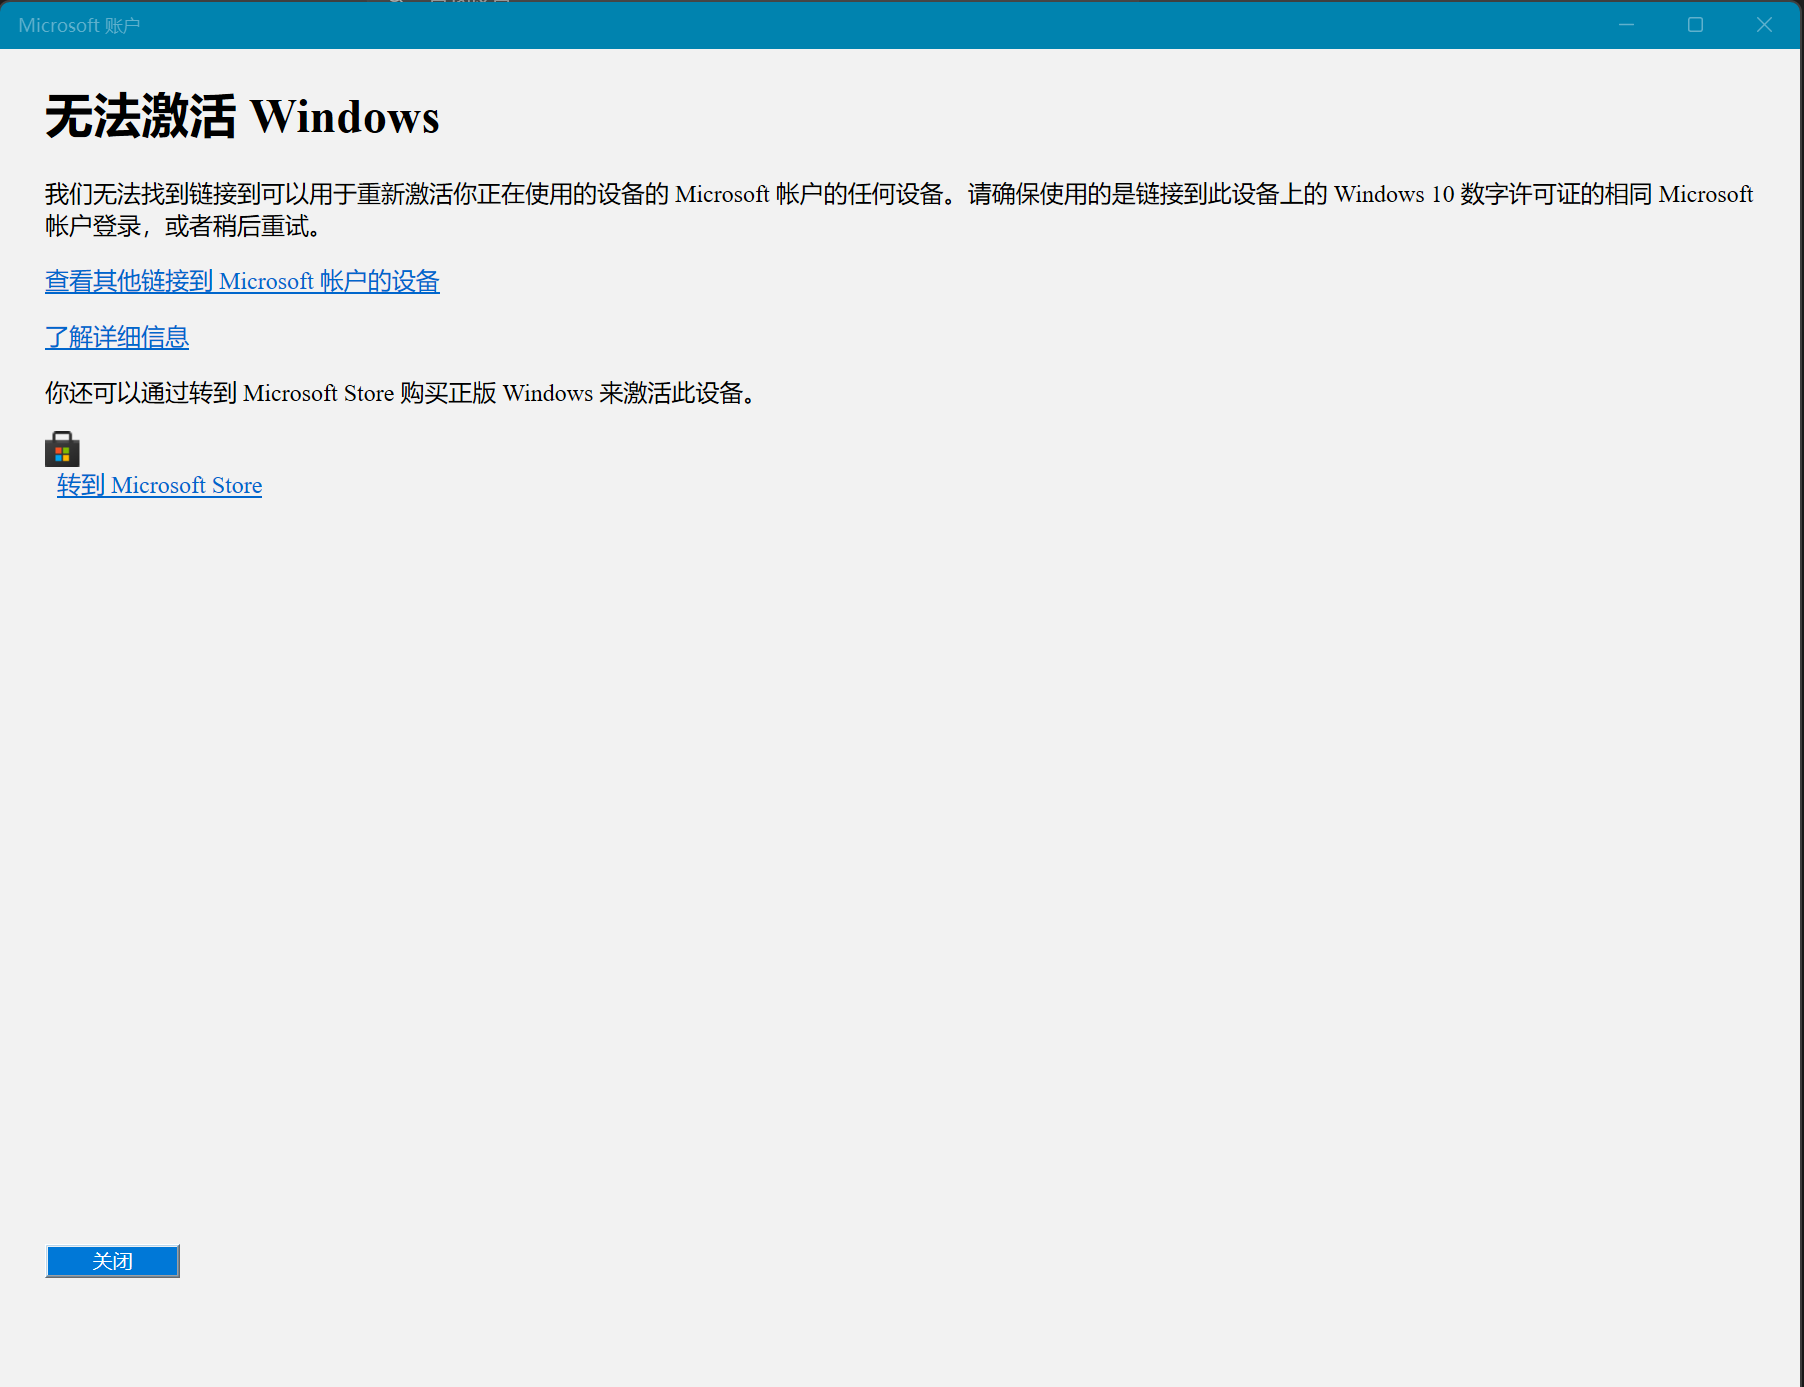Viewport: 1804px width, 1387px height.
Task: Go to Microsoft Store via the 转到 Microsoft Store link
Action: [159, 485]
